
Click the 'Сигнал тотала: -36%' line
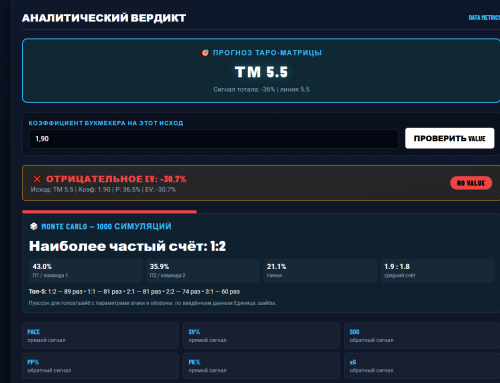coord(261,89)
